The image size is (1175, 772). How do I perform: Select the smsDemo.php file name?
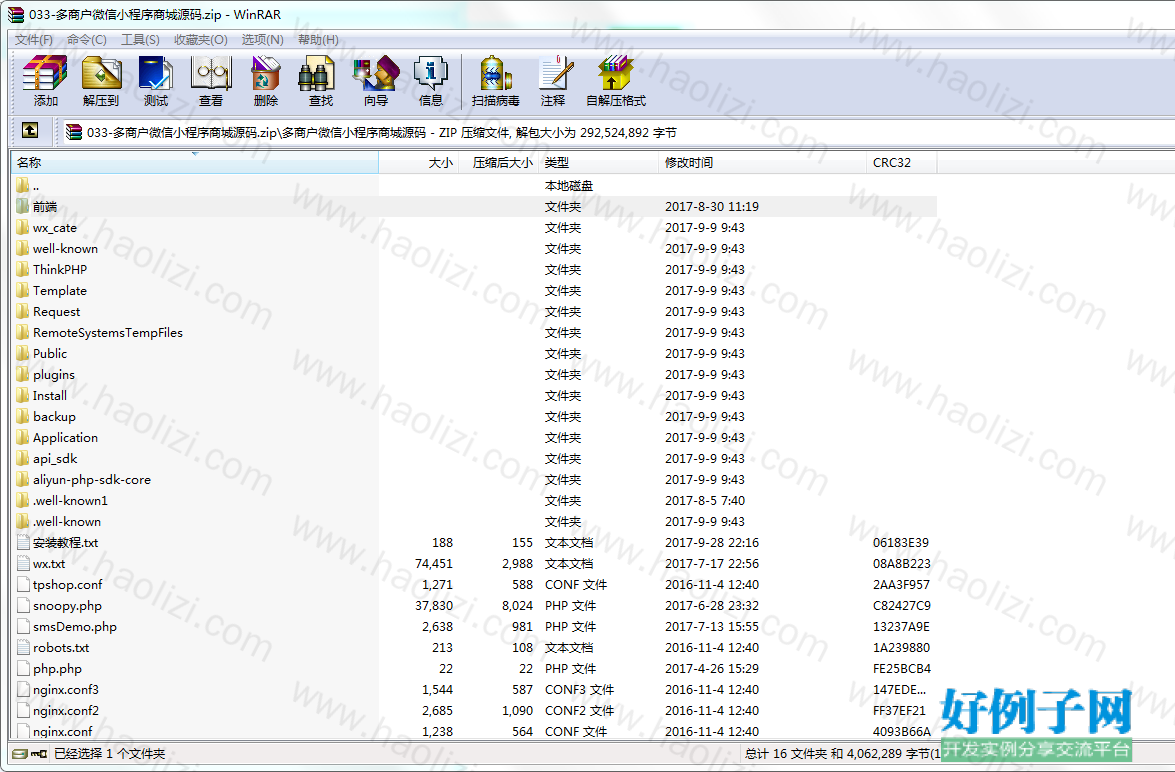tap(75, 626)
